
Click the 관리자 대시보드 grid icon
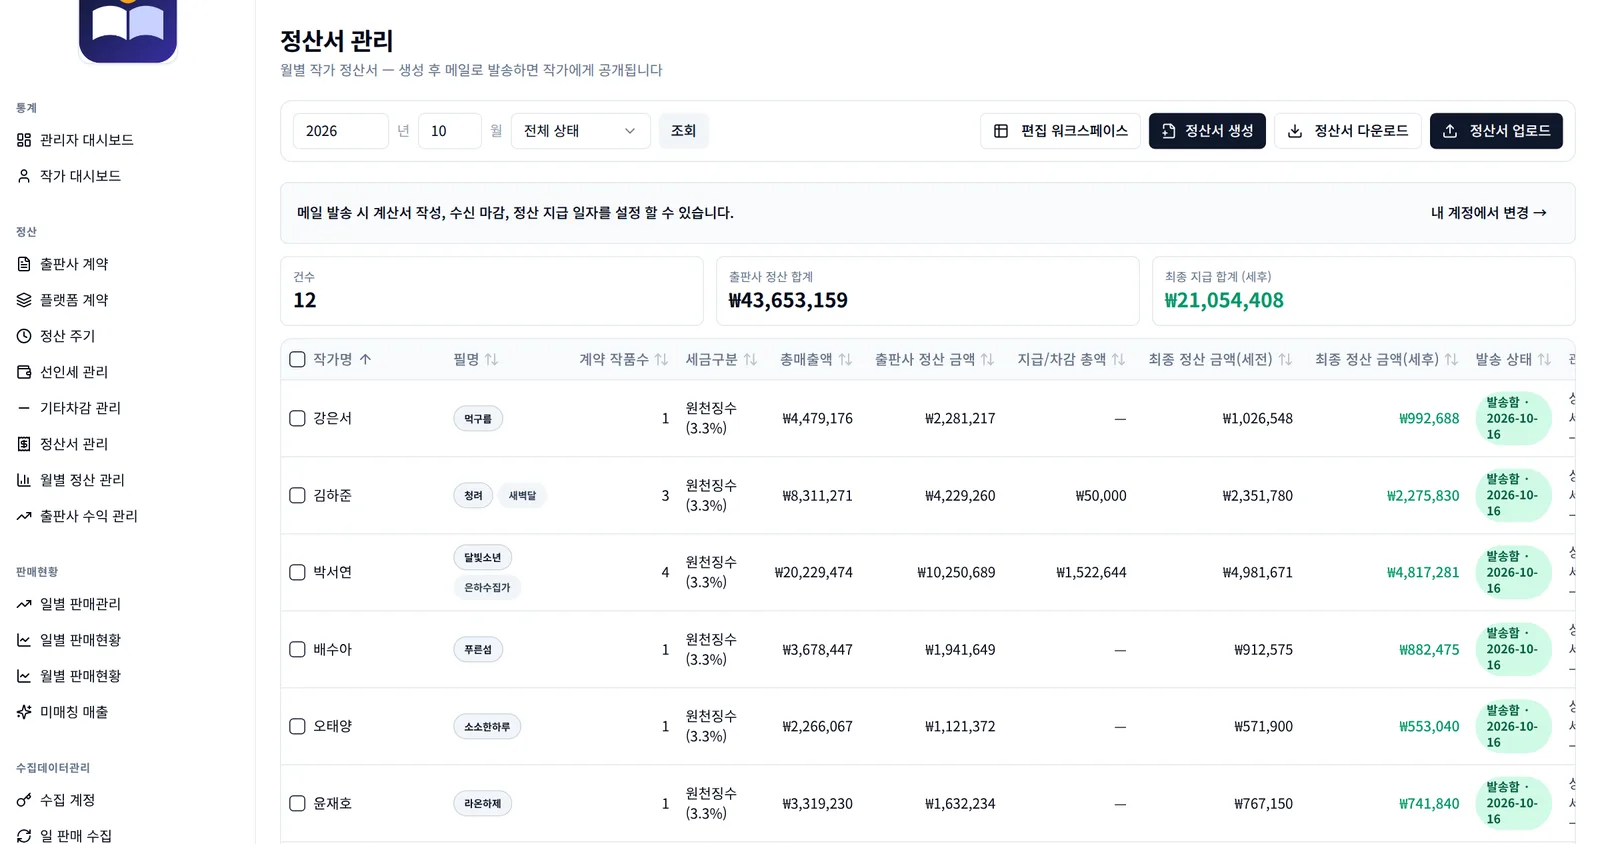click(24, 140)
